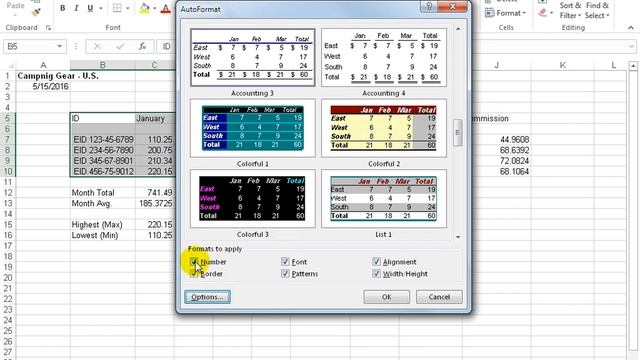Select column B header

[102, 65]
